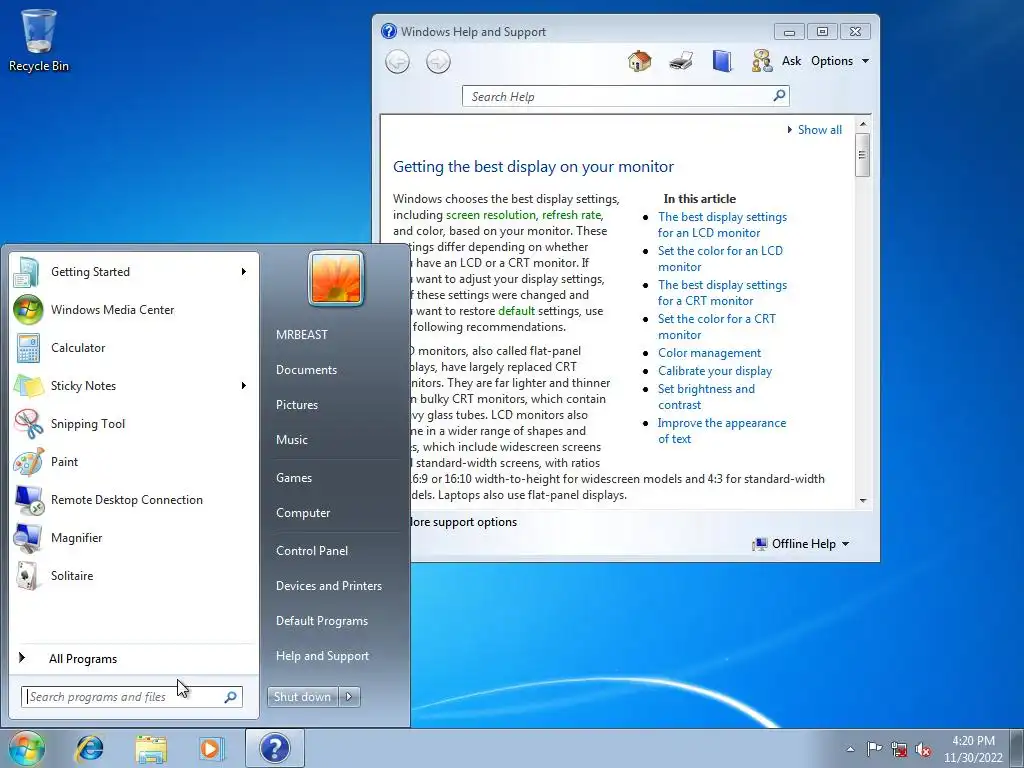Browse Help contents book icon
Image resolution: width=1024 pixels, height=768 pixels.
click(x=722, y=61)
